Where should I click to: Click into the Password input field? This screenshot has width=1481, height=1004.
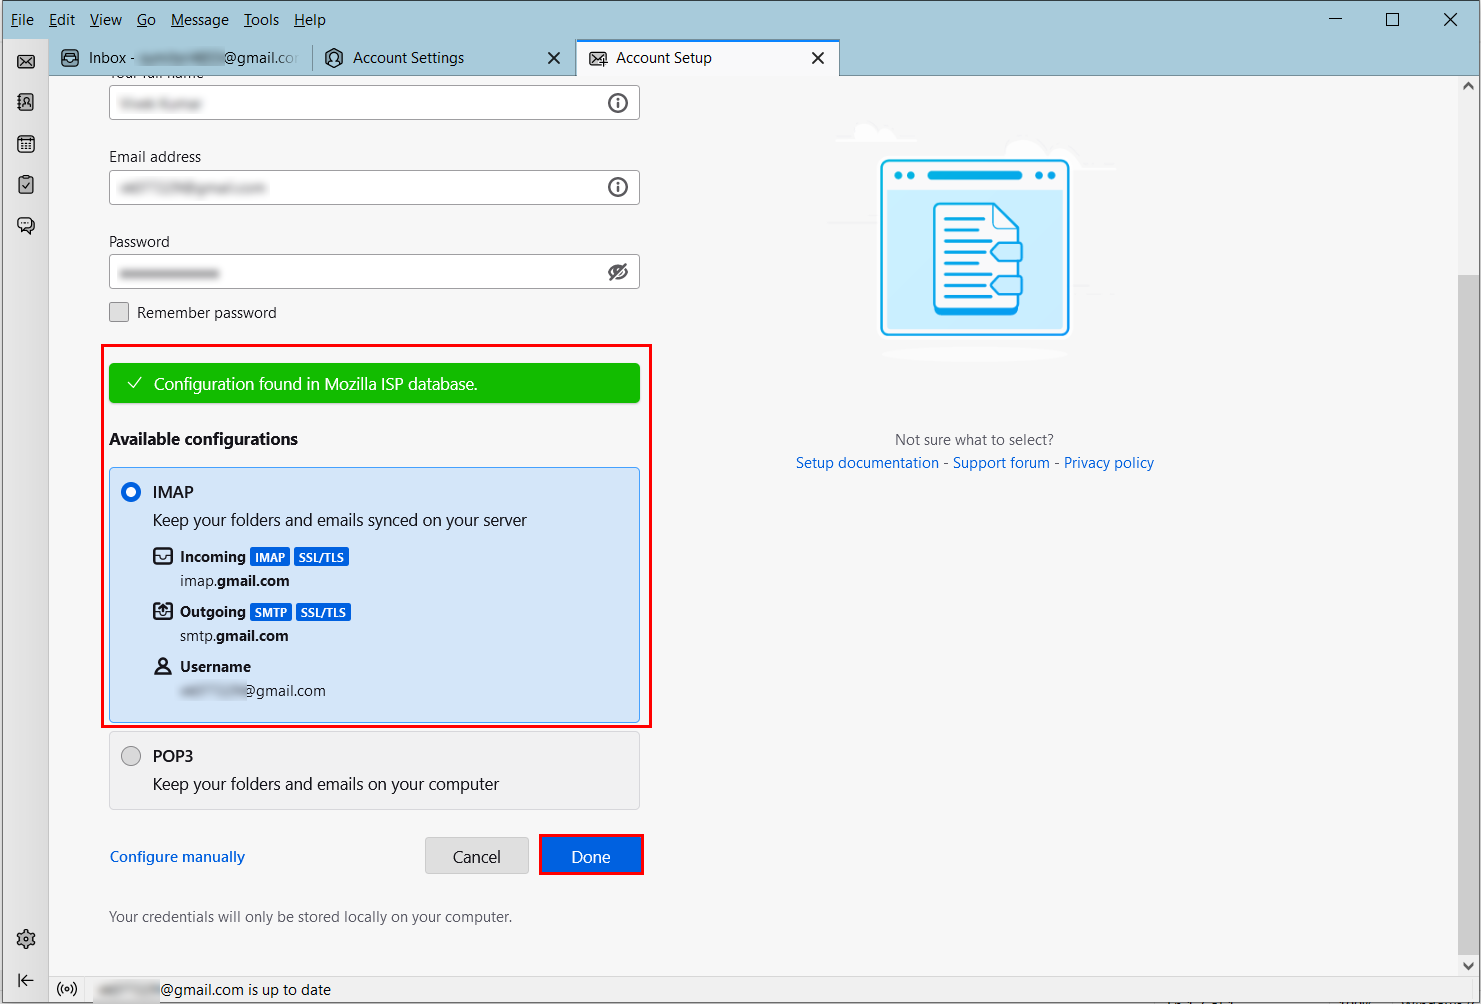pyautogui.click(x=374, y=272)
